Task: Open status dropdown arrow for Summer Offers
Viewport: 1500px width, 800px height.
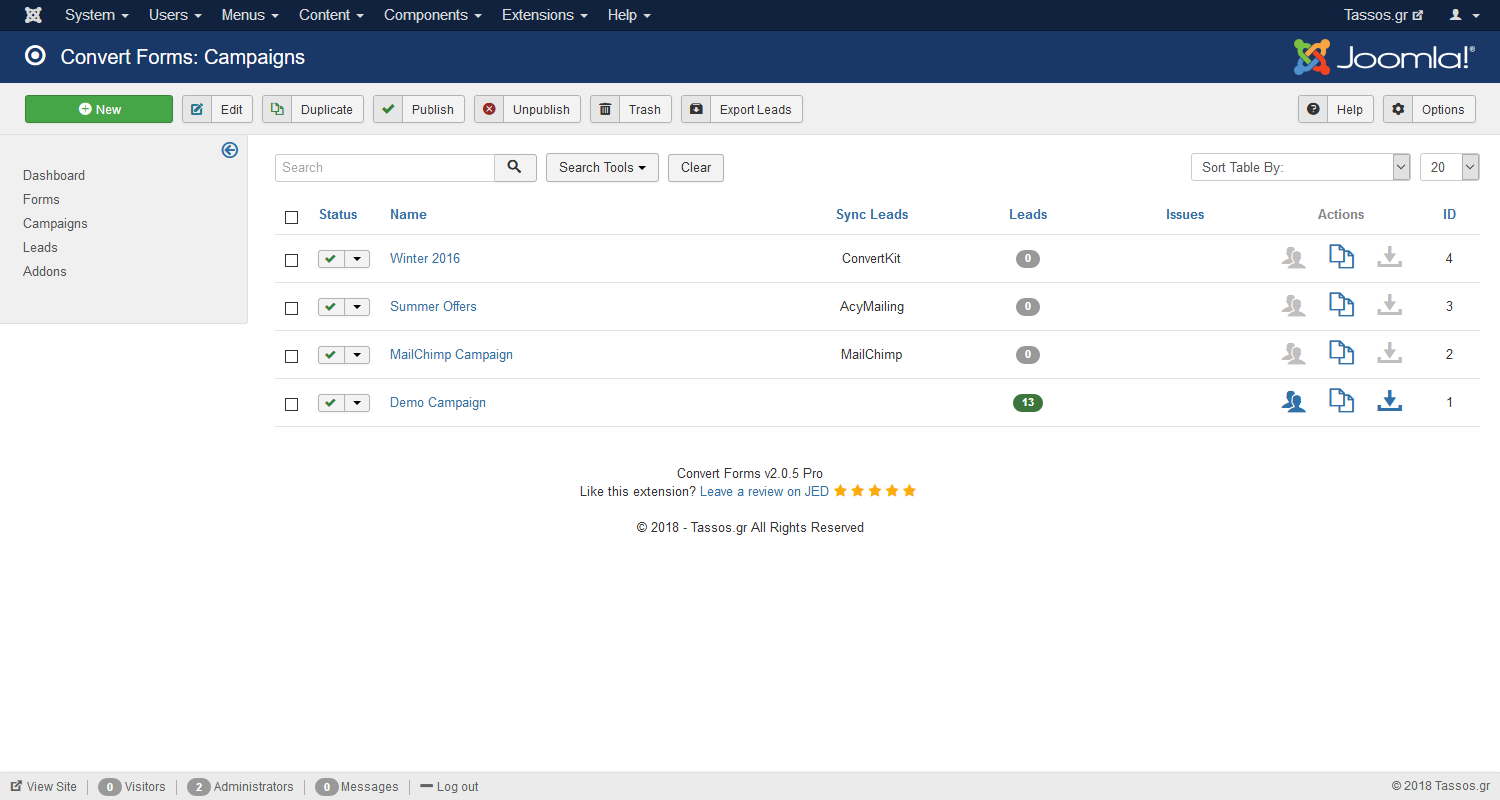Action: [358, 307]
